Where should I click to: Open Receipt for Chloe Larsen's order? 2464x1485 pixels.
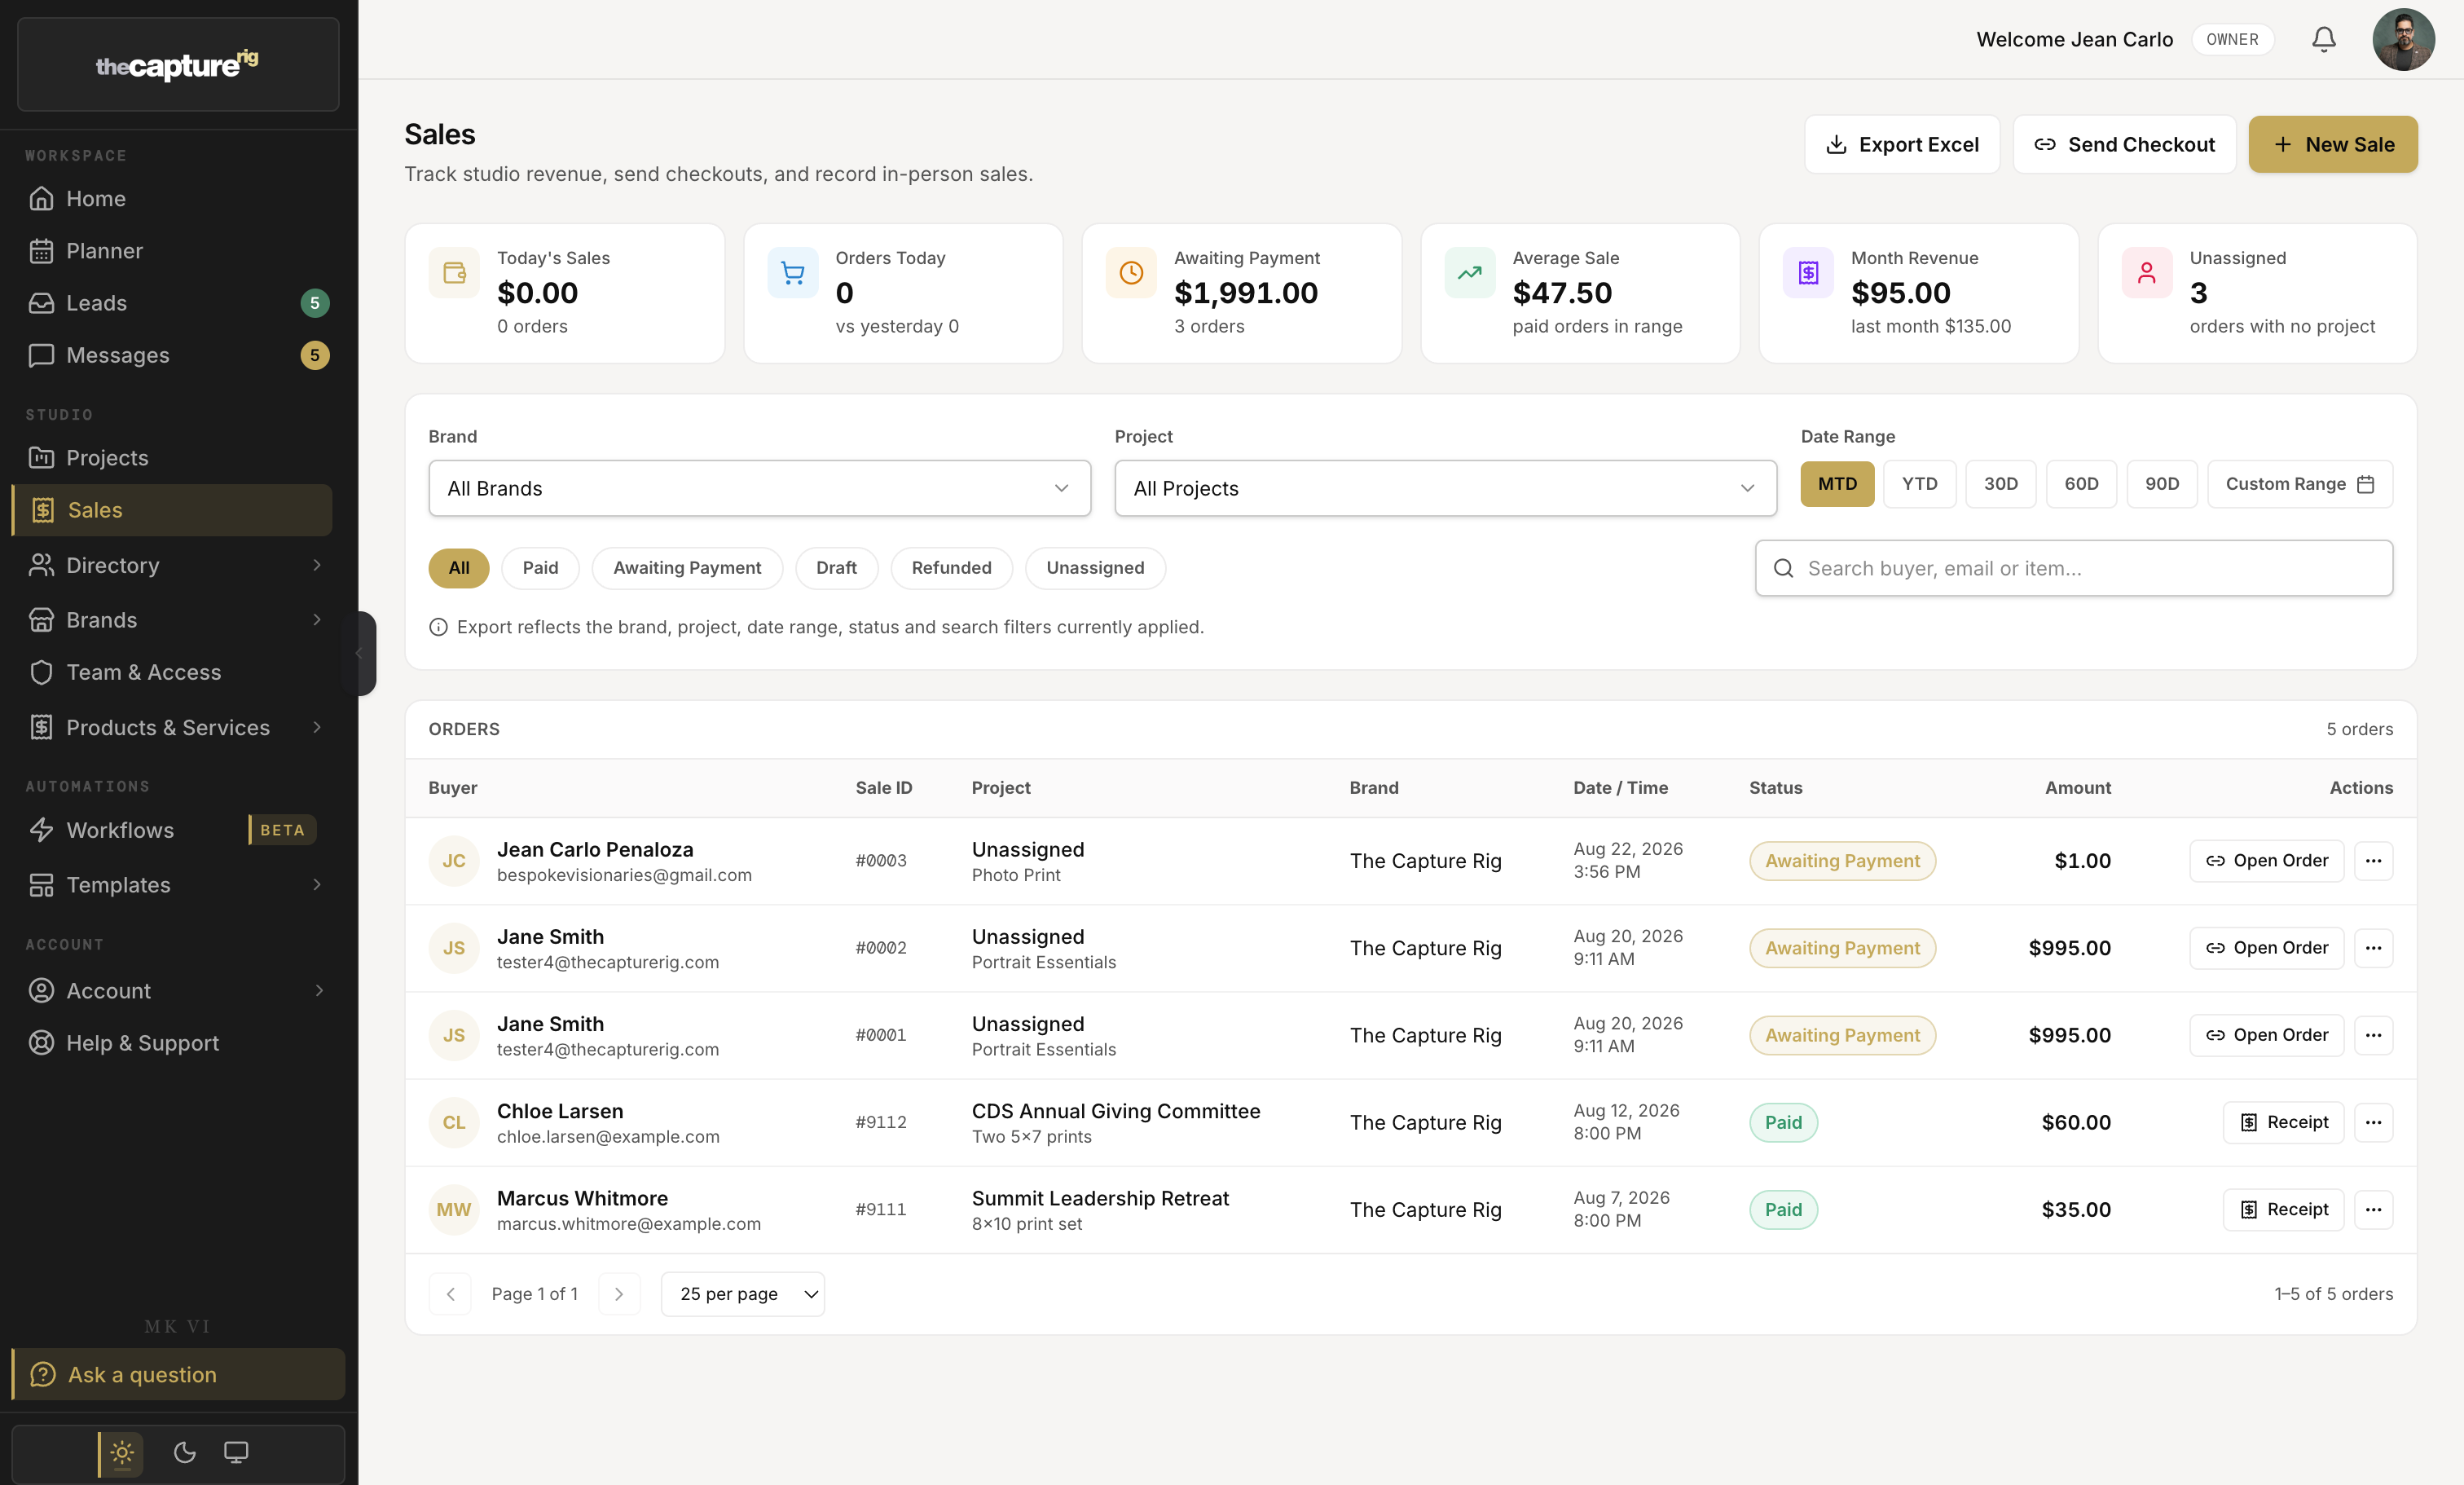2283,1122
